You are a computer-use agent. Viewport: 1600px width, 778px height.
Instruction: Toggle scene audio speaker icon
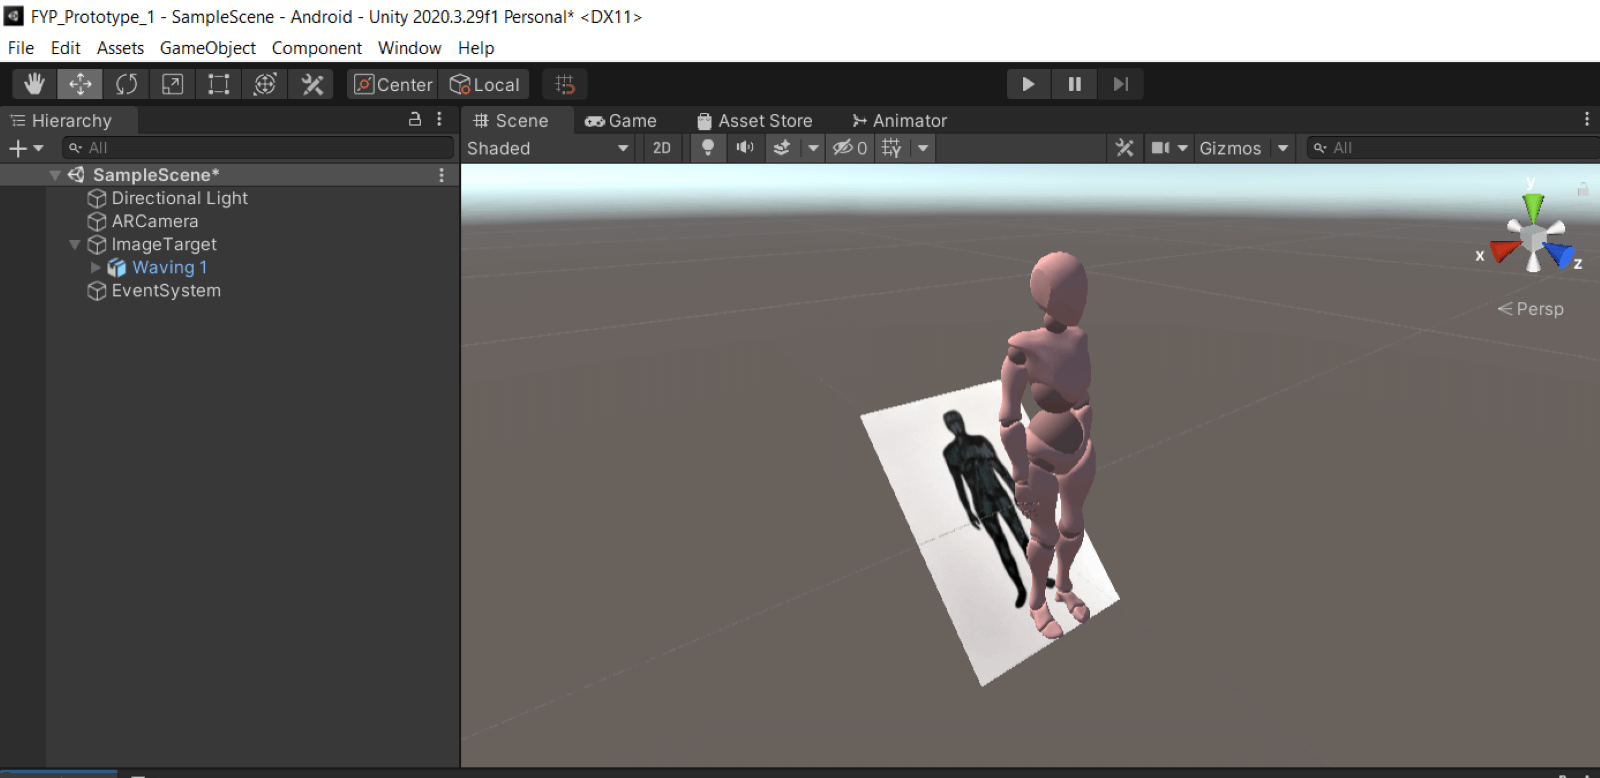[745, 148]
